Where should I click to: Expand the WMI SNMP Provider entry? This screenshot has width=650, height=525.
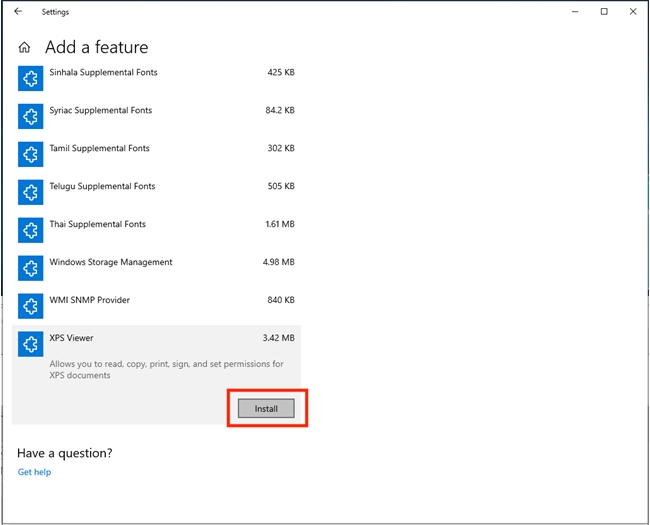pyautogui.click(x=156, y=306)
